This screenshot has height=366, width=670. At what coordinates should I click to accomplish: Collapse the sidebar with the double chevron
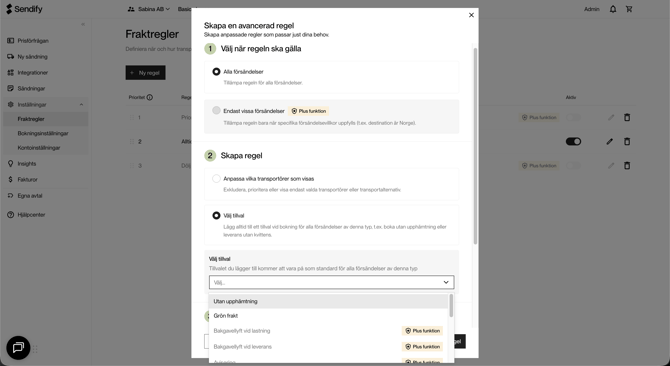point(83,24)
